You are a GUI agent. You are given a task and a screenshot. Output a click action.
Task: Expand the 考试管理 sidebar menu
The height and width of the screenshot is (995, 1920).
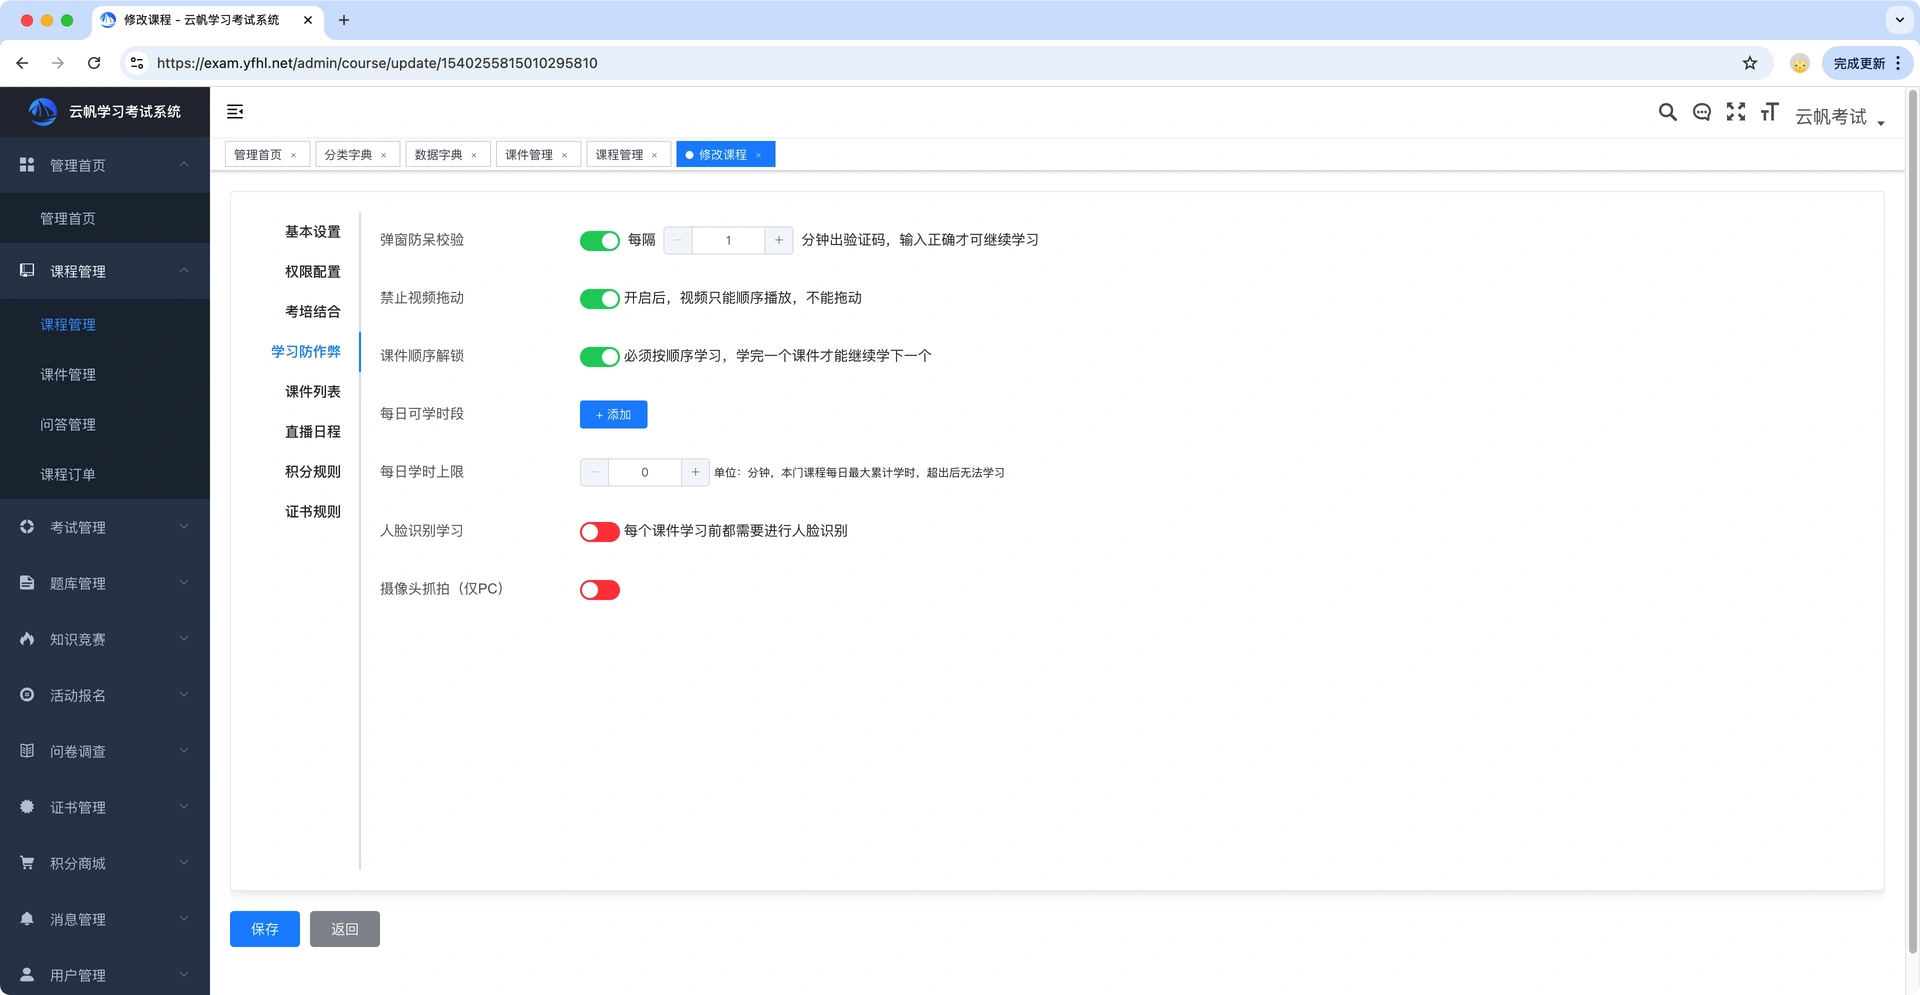tap(105, 527)
